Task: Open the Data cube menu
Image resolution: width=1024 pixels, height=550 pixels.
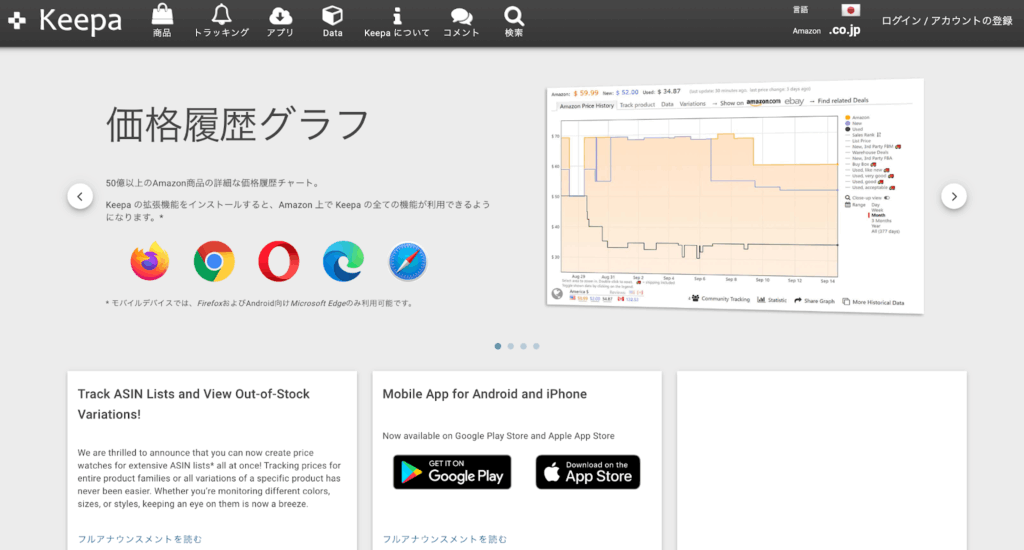Action: tap(332, 21)
